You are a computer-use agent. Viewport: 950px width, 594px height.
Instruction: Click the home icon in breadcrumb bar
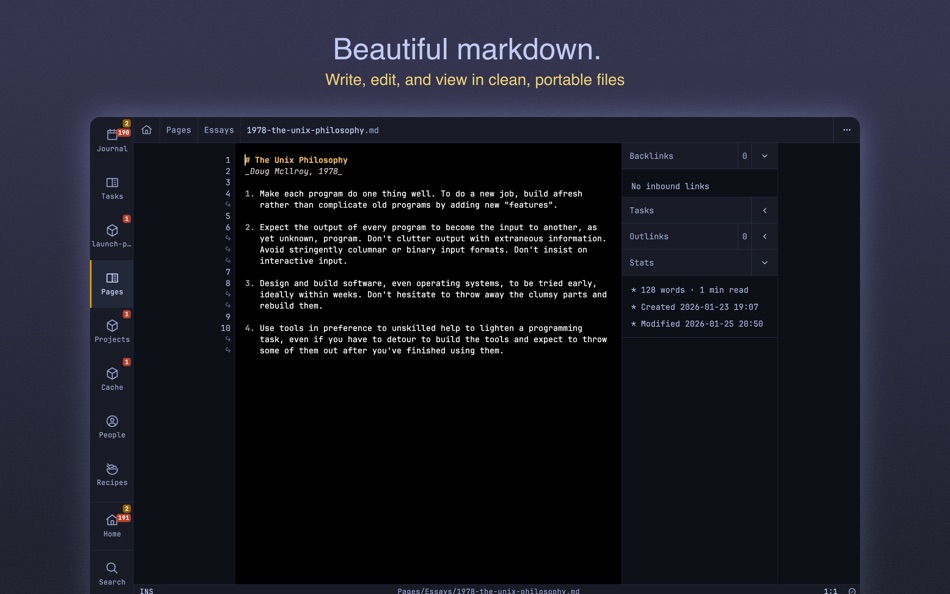point(147,130)
